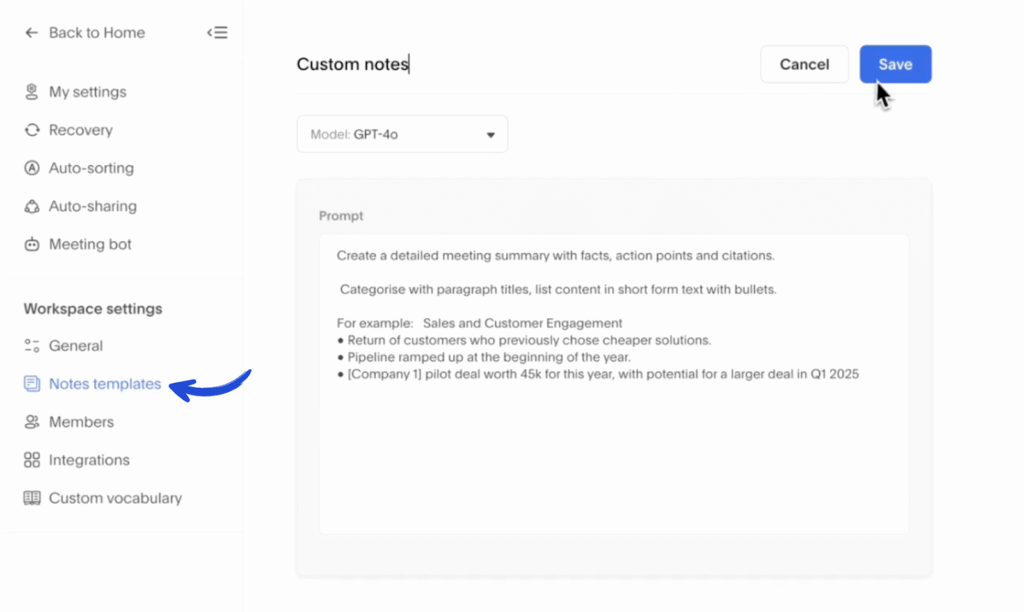Click the Custom notes title field
Image resolution: width=1024 pixels, height=612 pixels.
(352, 63)
